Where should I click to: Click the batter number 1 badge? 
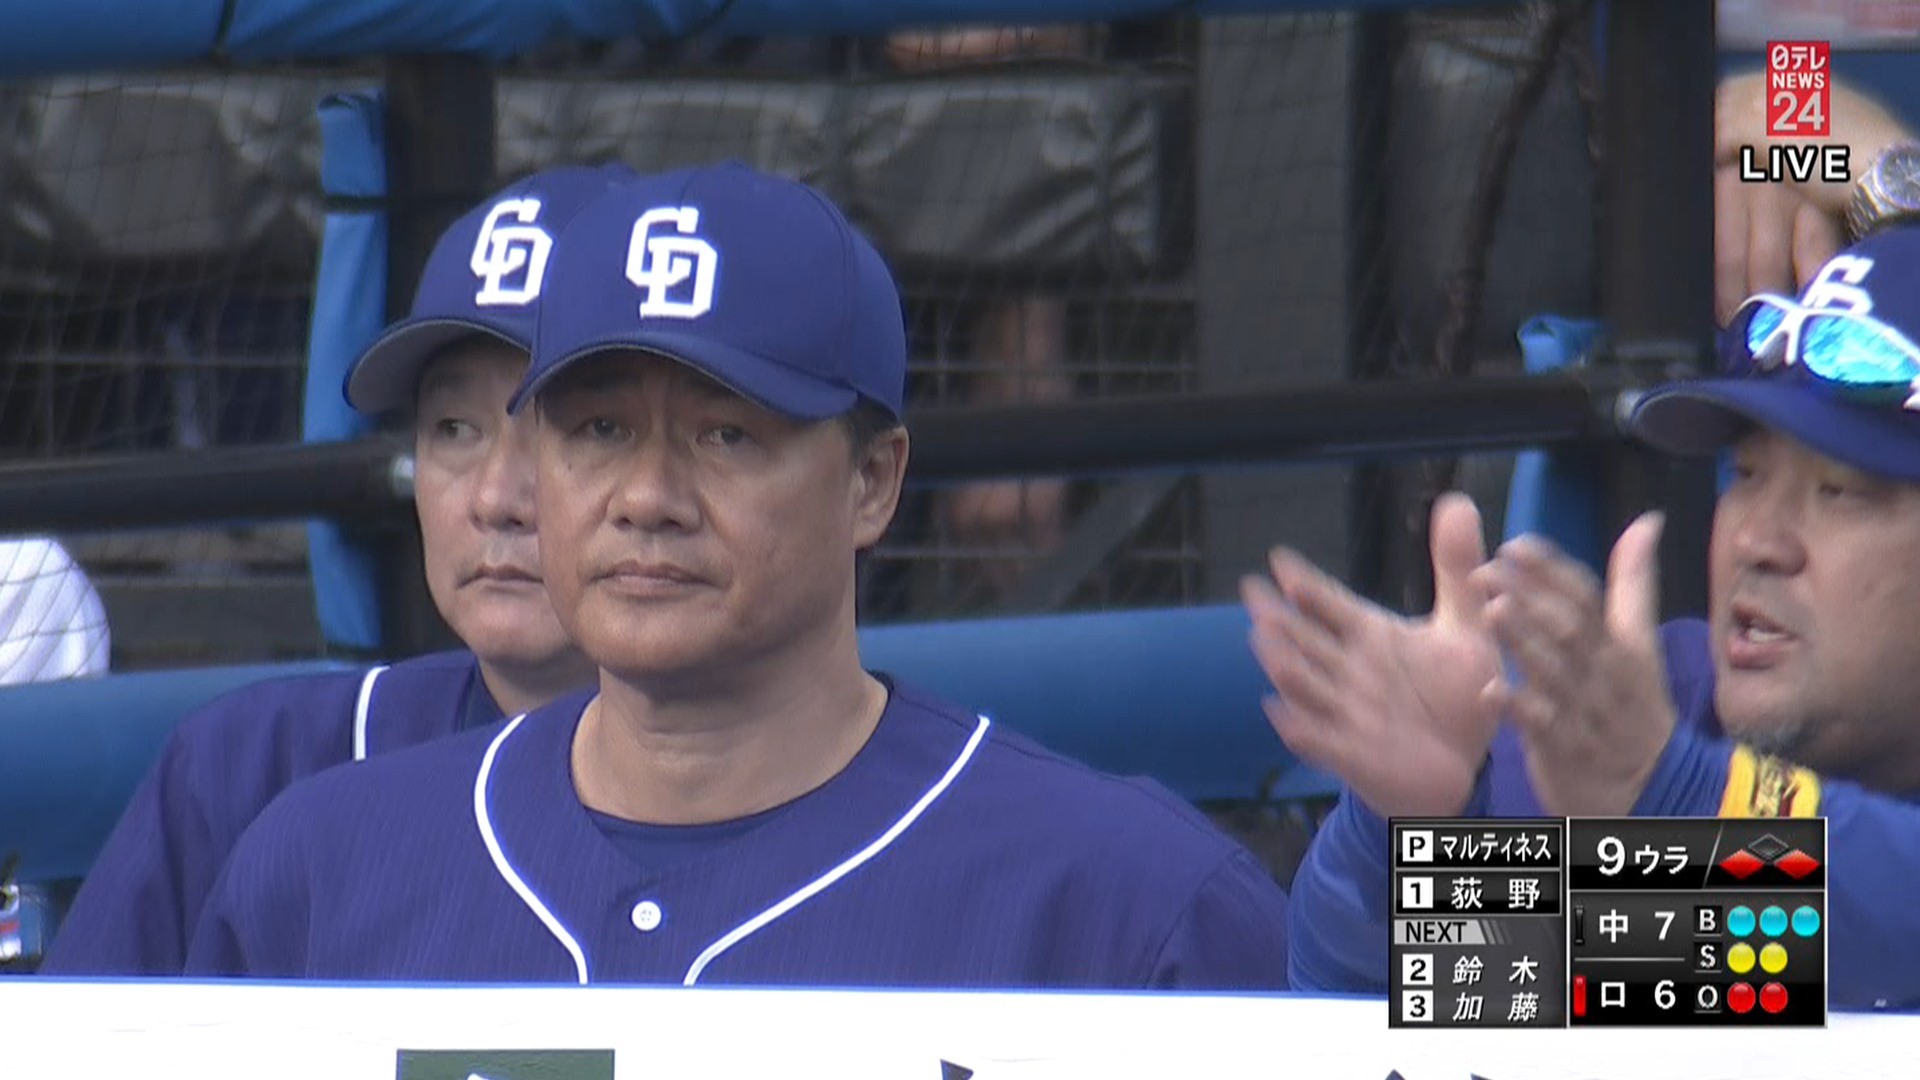point(1417,892)
